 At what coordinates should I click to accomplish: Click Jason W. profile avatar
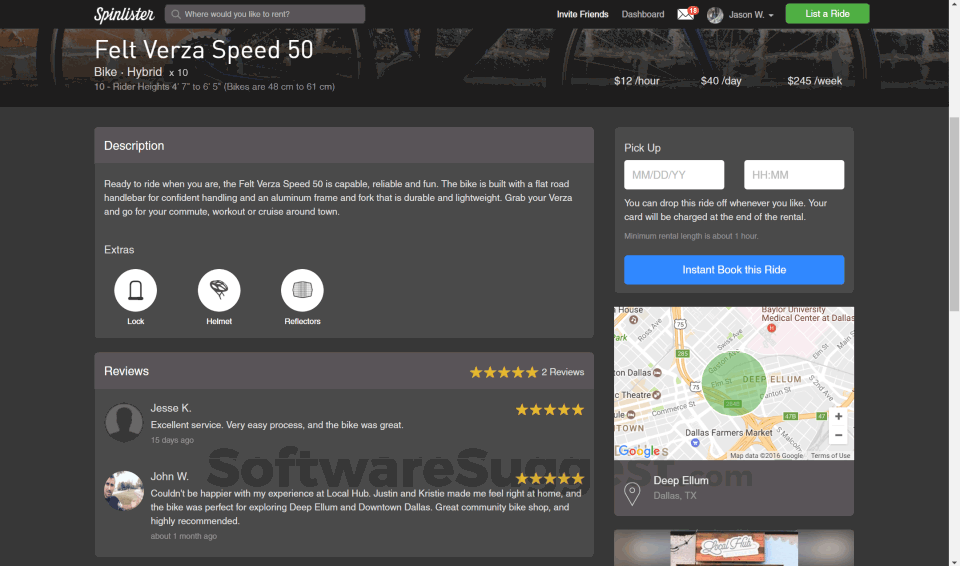(x=714, y=15)
